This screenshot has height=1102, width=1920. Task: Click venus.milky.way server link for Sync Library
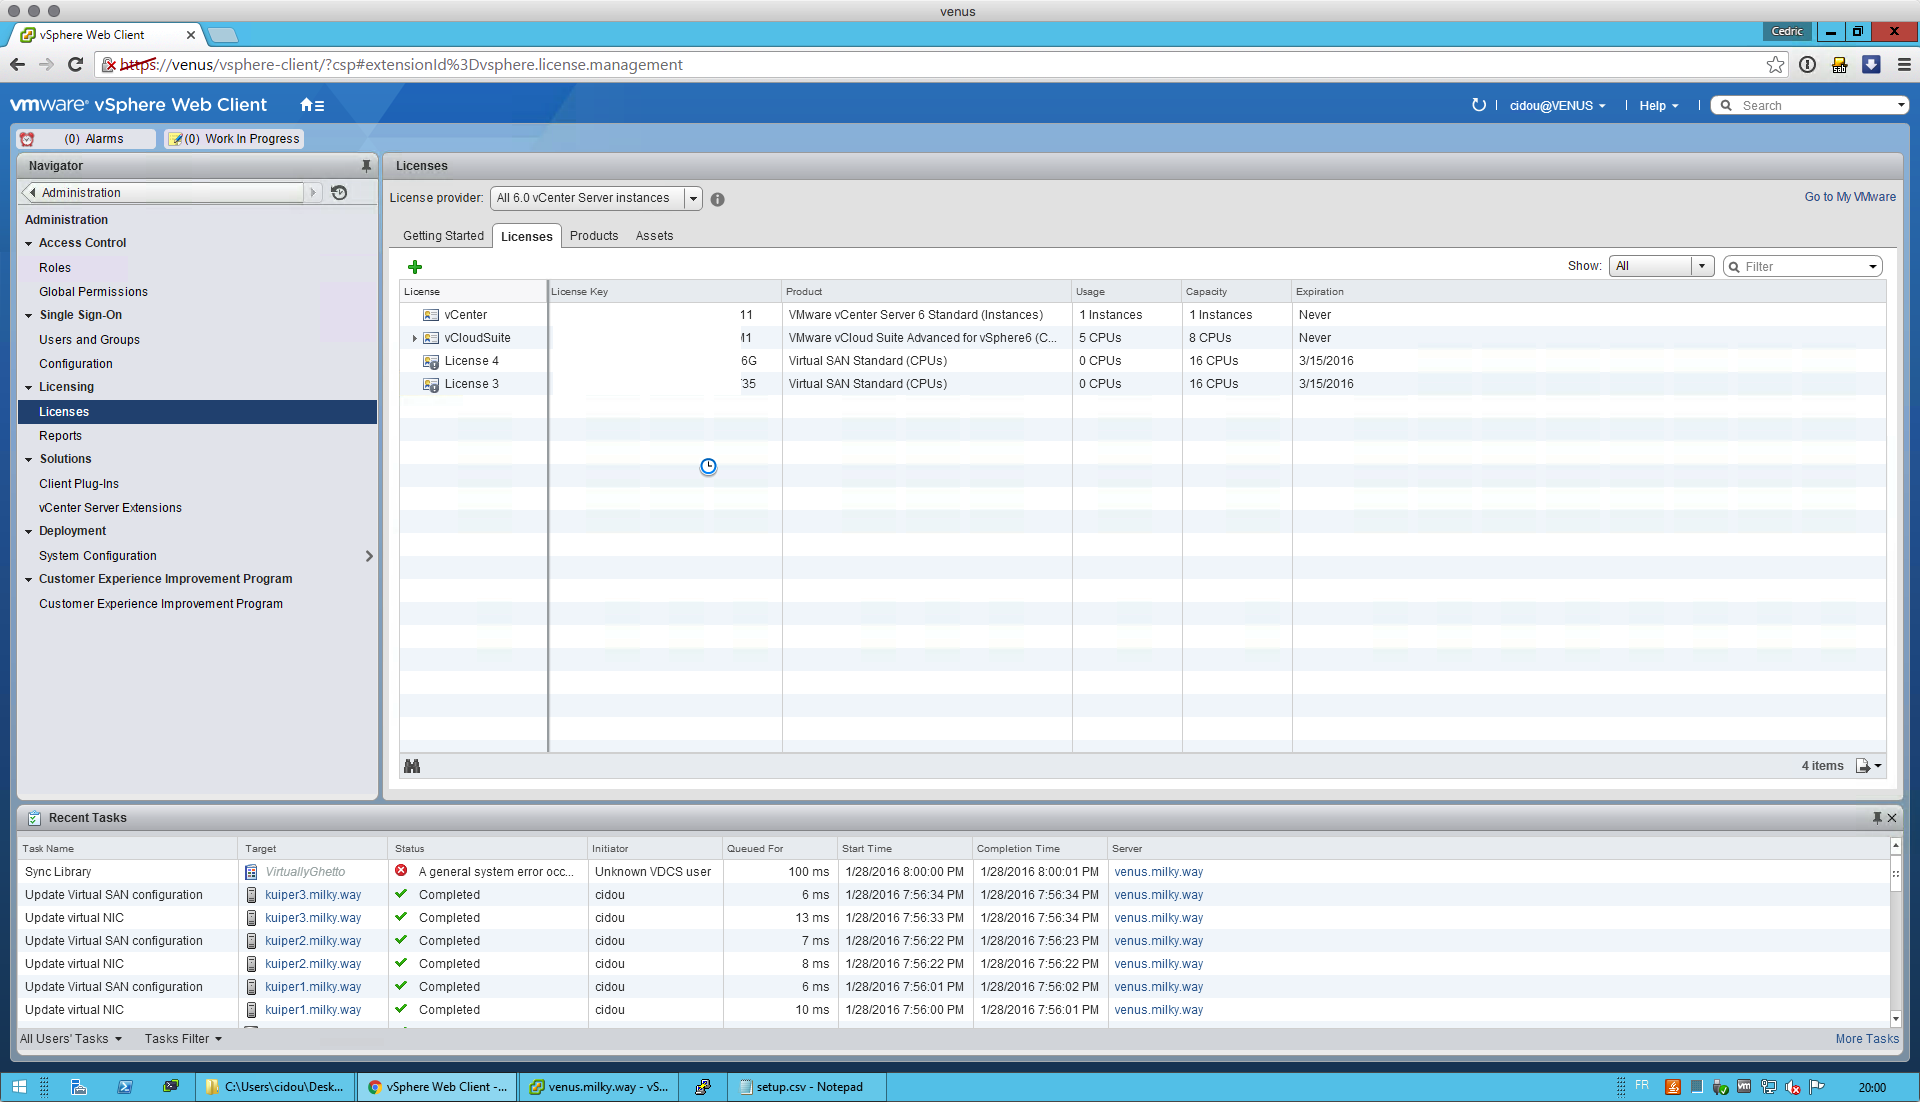coord(1159,872)
